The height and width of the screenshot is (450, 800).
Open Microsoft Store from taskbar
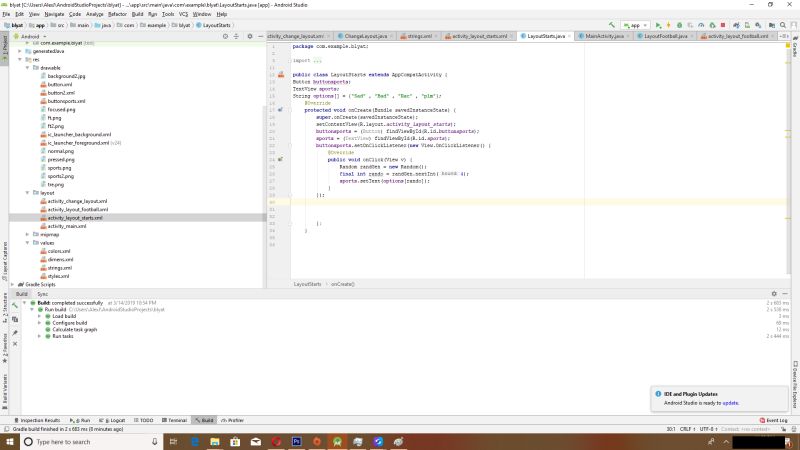[x=235, y=441]
